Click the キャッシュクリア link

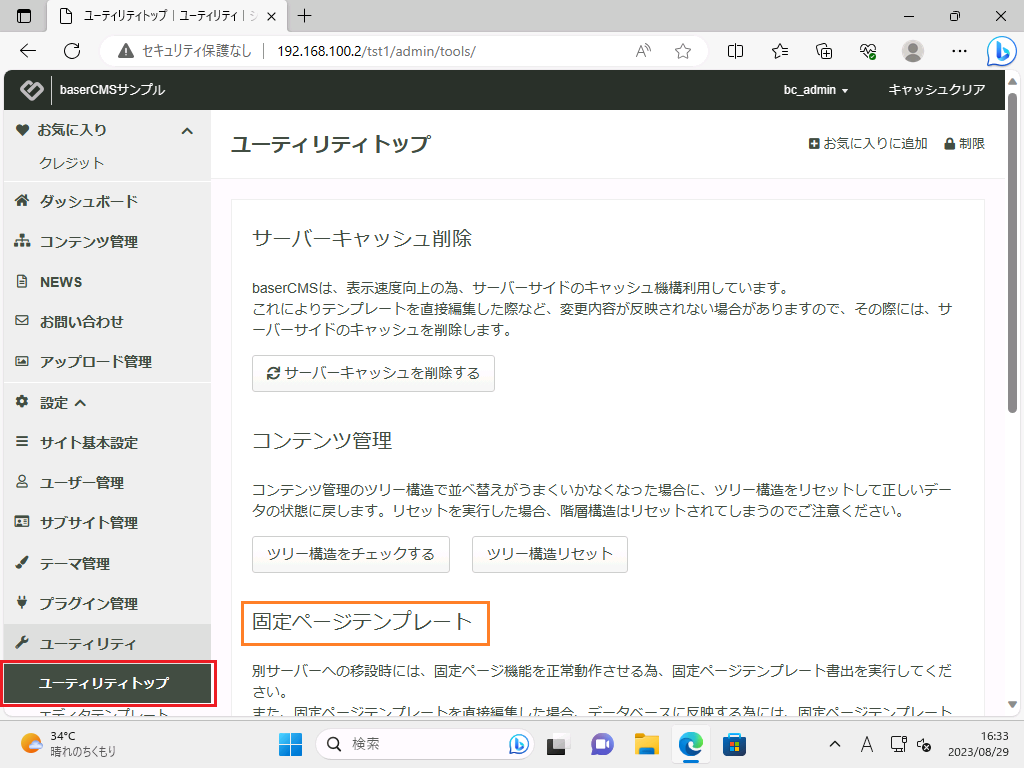(x=937, y=90)
